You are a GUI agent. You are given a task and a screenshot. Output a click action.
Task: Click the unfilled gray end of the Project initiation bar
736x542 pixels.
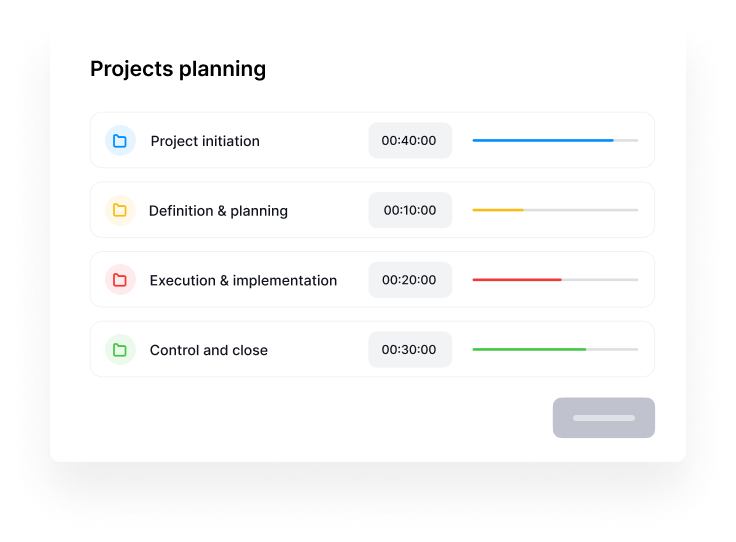pos(627,141)
